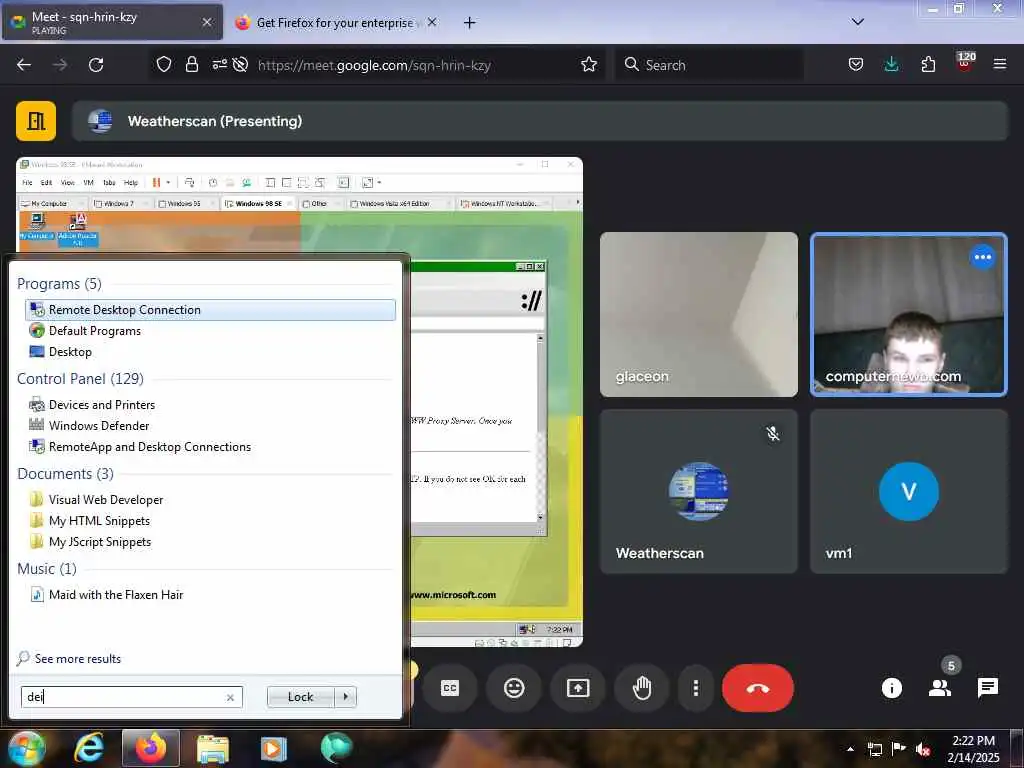Send a reaction with the emoji button

tap(514, 688)
